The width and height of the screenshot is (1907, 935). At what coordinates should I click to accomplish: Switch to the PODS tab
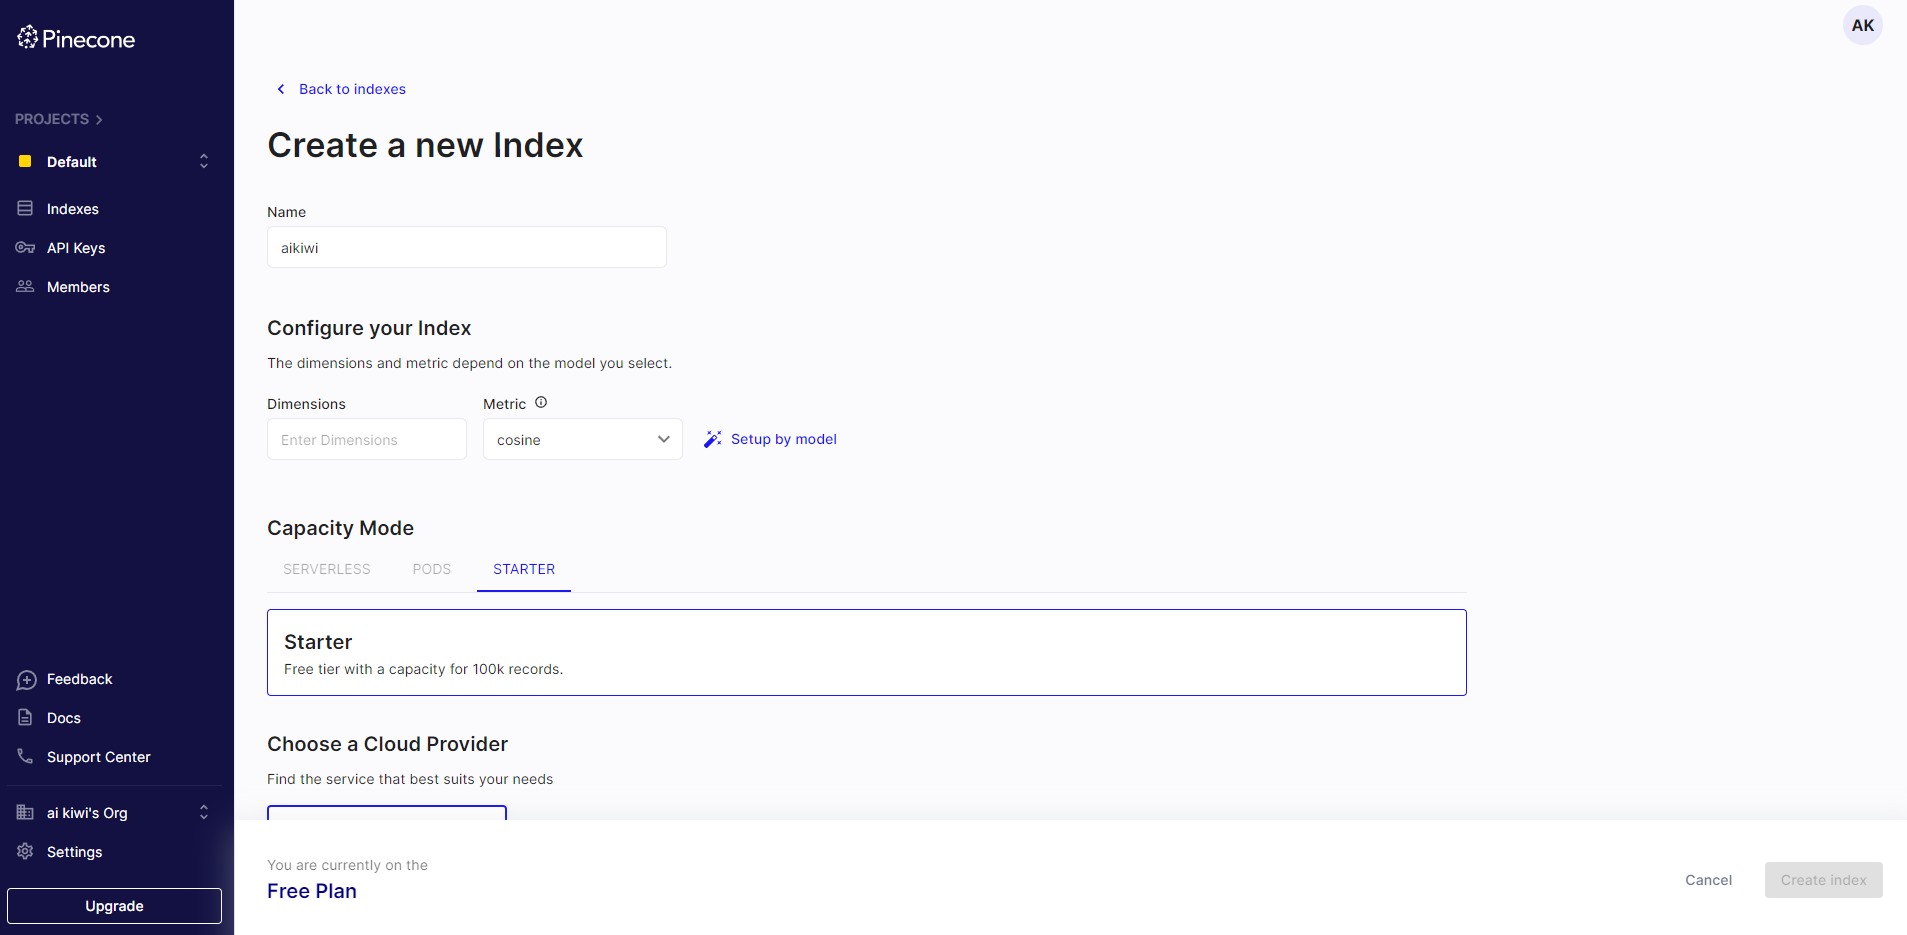click(x=432, y=569)
